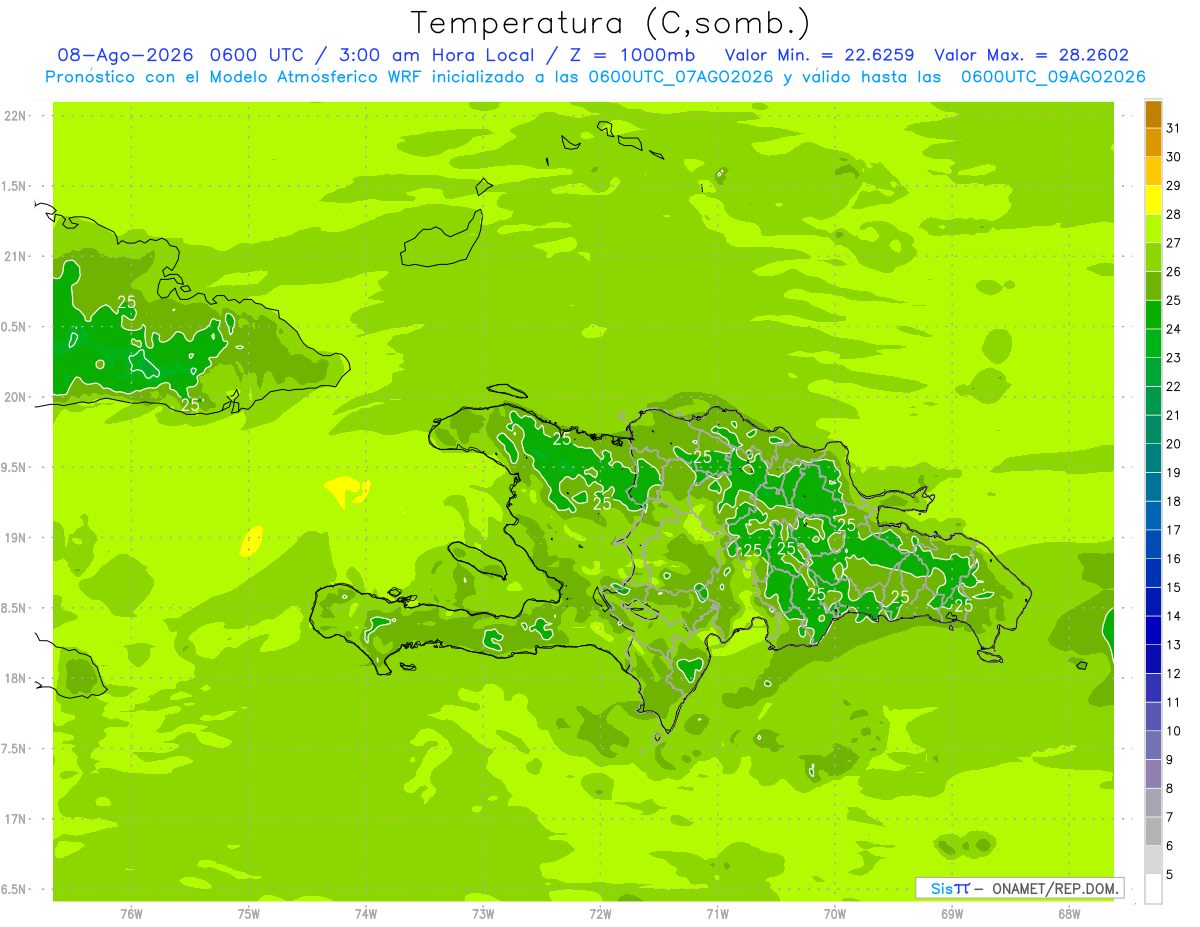Click the "75W" longitude label

[249, 913]
